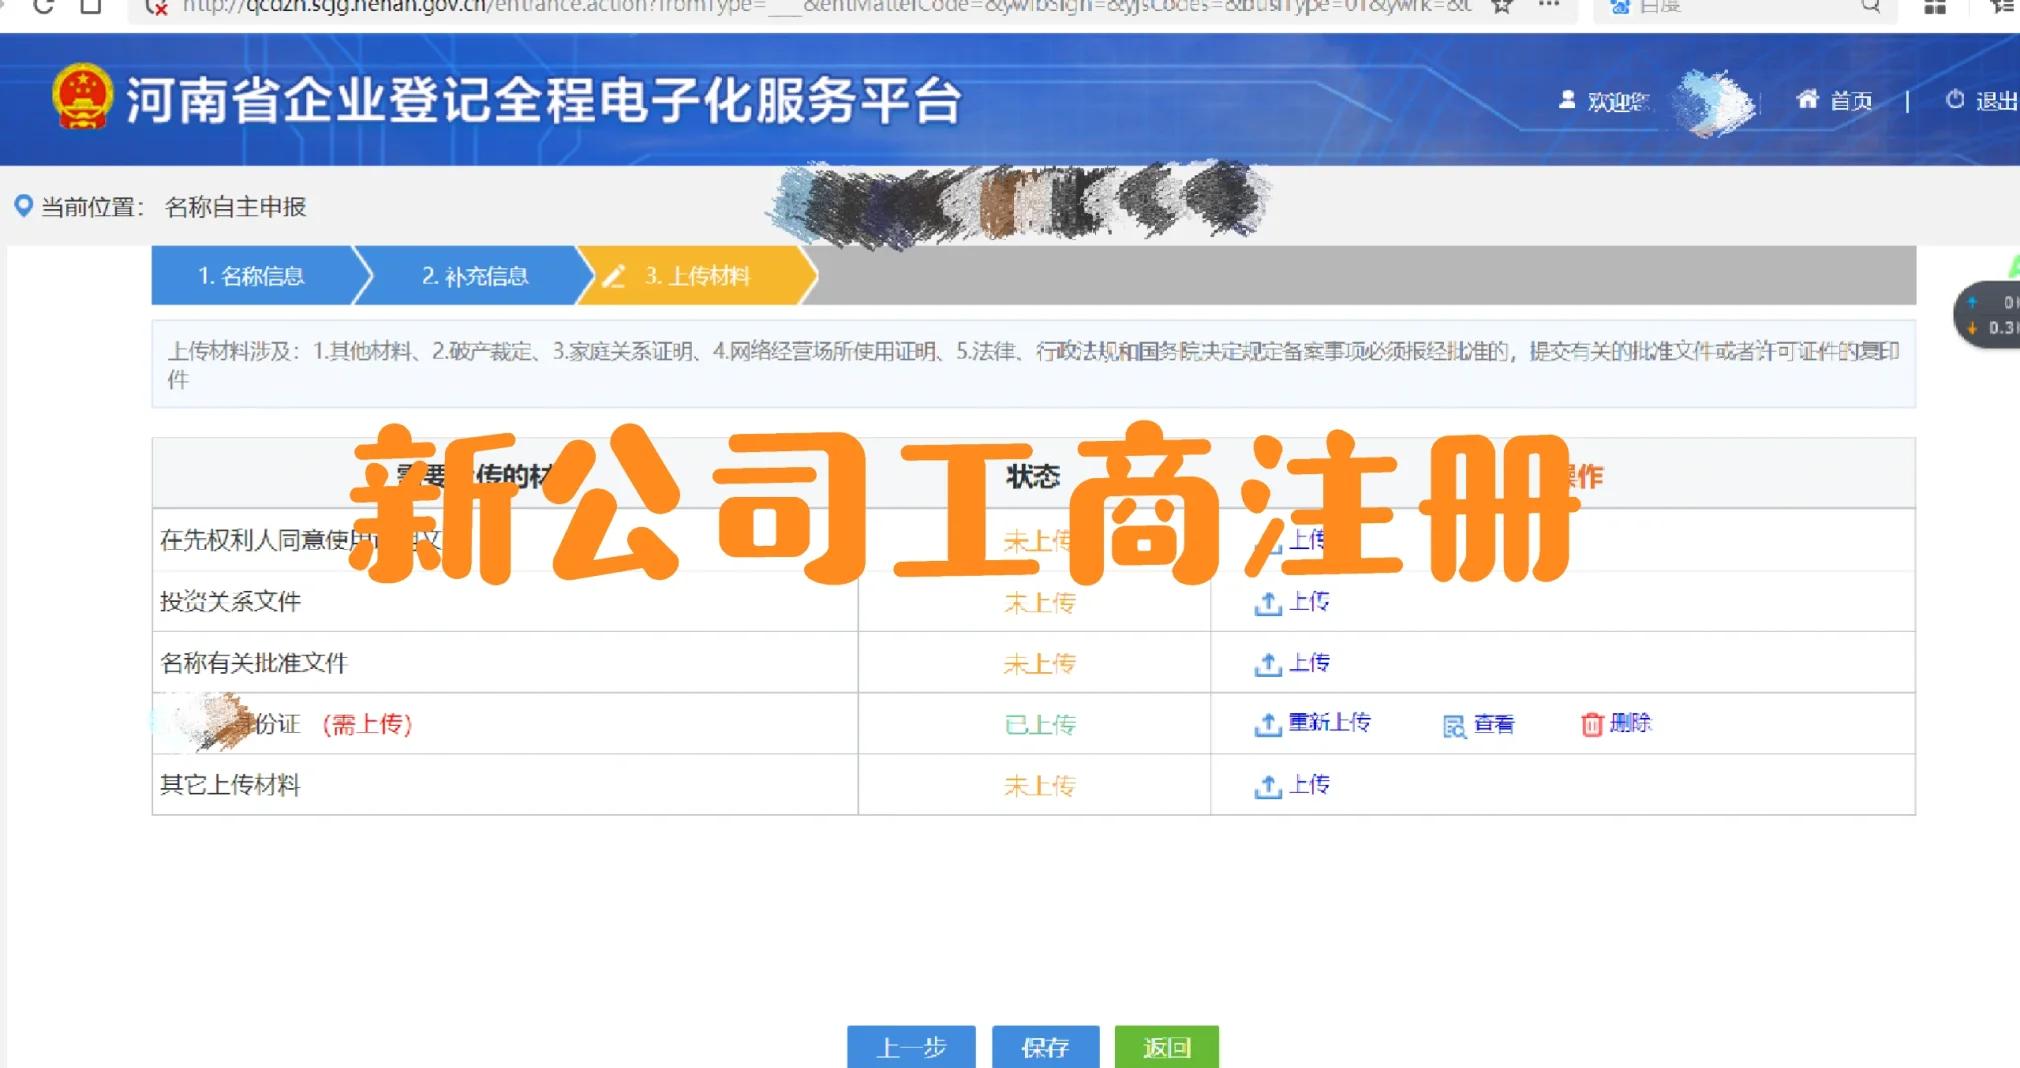Click the 保存 button to save
Screen dimensions: 2020x1068
click(1044, 1048)
